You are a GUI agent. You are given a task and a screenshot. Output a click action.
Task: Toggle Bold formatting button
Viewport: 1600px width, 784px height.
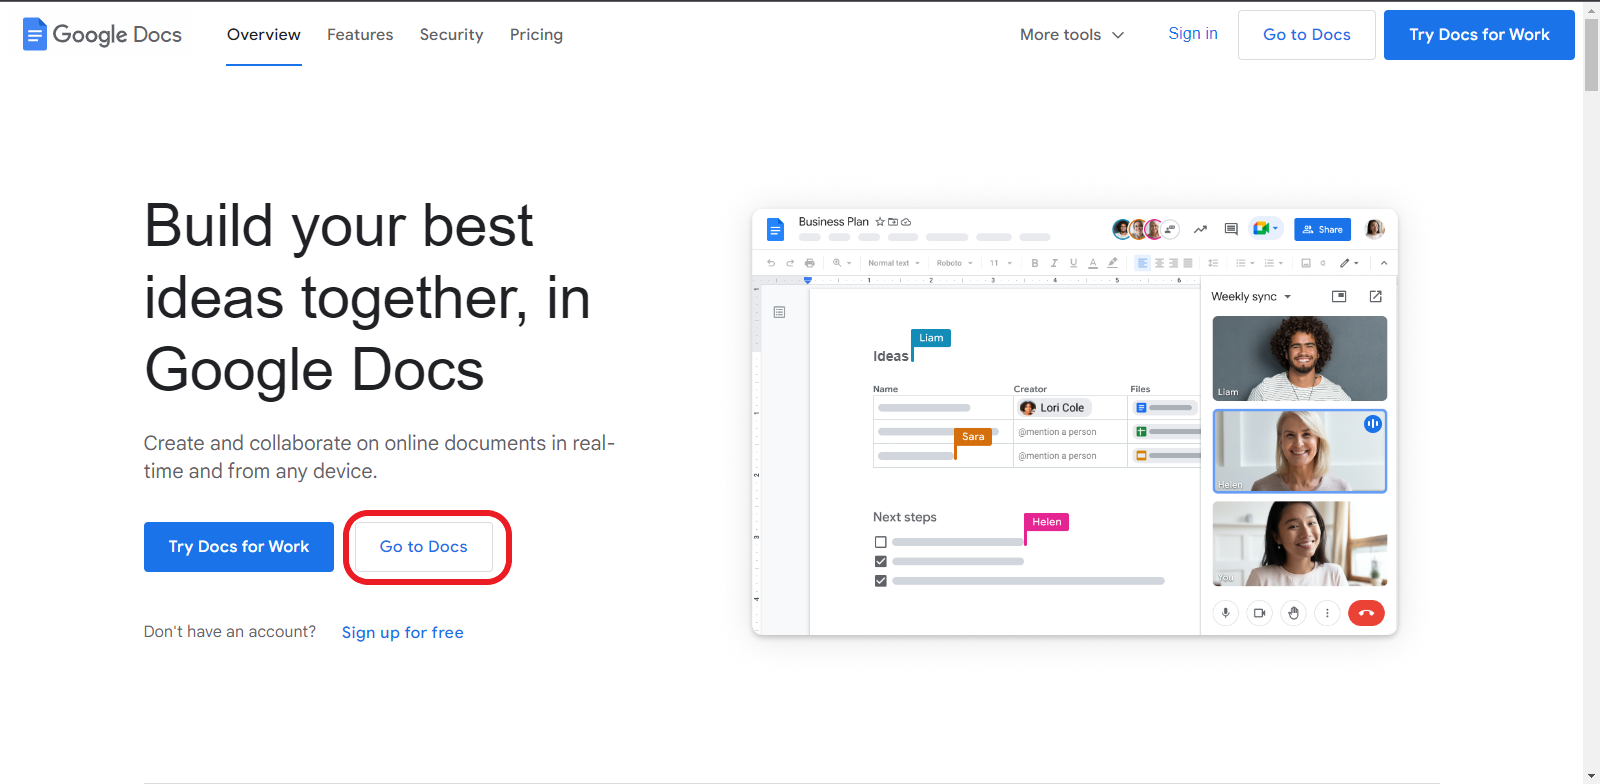point(1035,263)
